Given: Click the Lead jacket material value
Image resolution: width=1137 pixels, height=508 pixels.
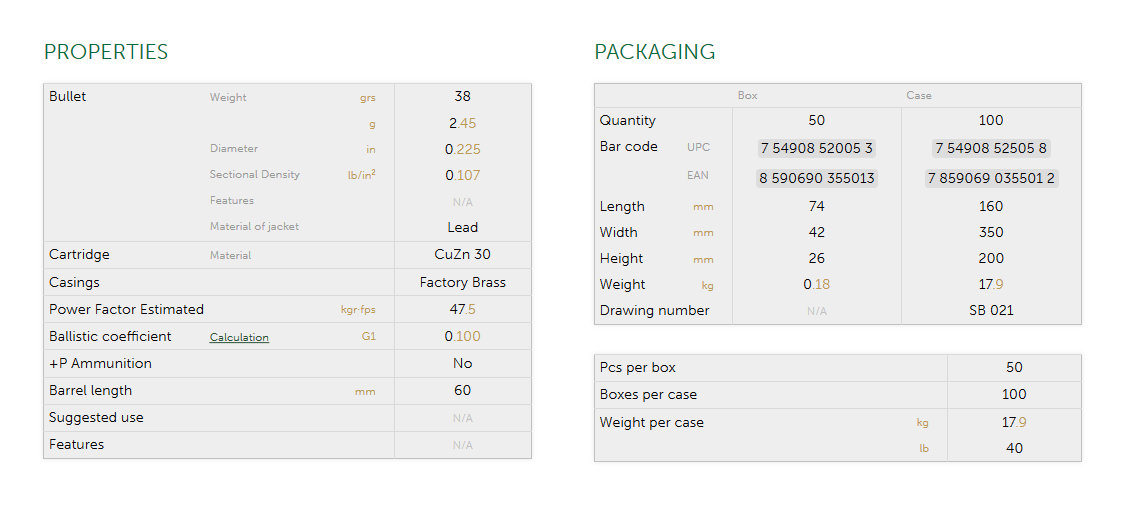Looking at the screenshot, I should (x=462, y=227).
